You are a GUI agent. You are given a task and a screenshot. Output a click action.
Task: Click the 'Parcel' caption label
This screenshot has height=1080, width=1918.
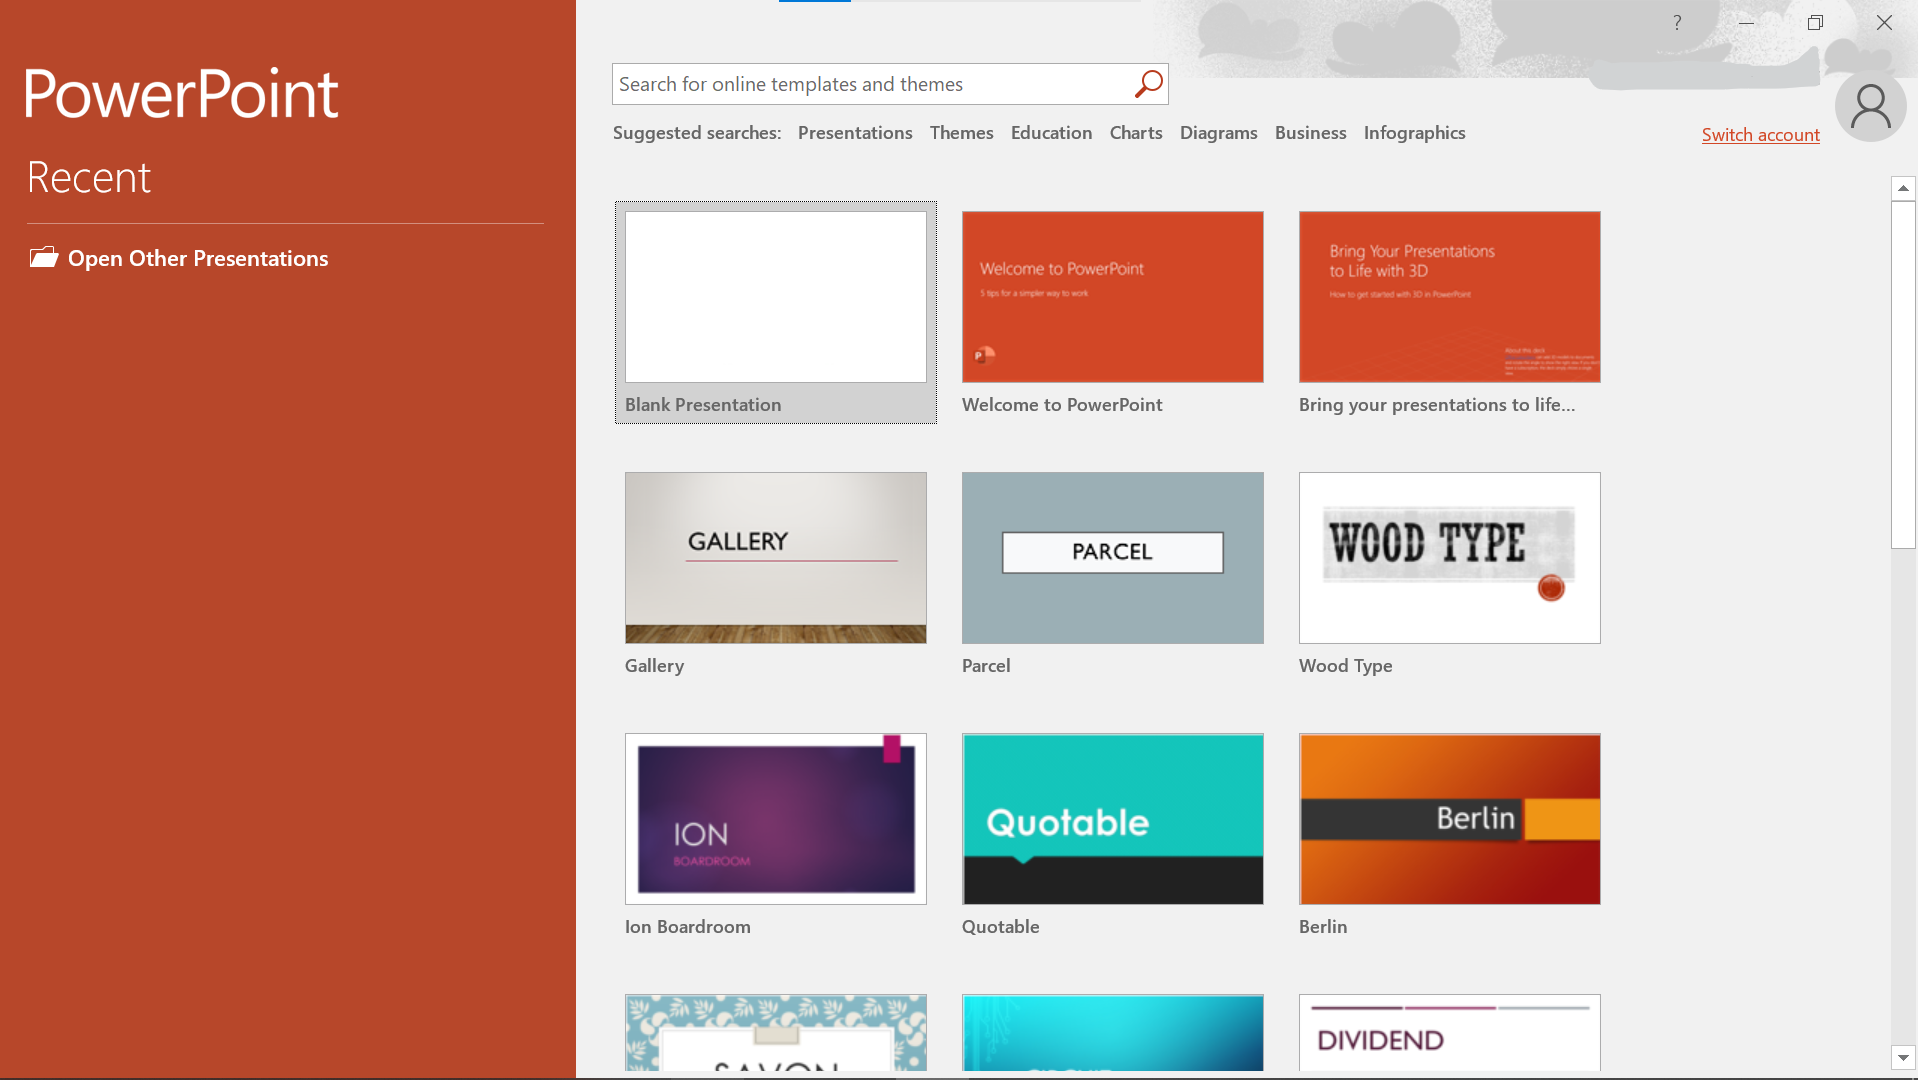pyautogui.click(x=986, y=666)
